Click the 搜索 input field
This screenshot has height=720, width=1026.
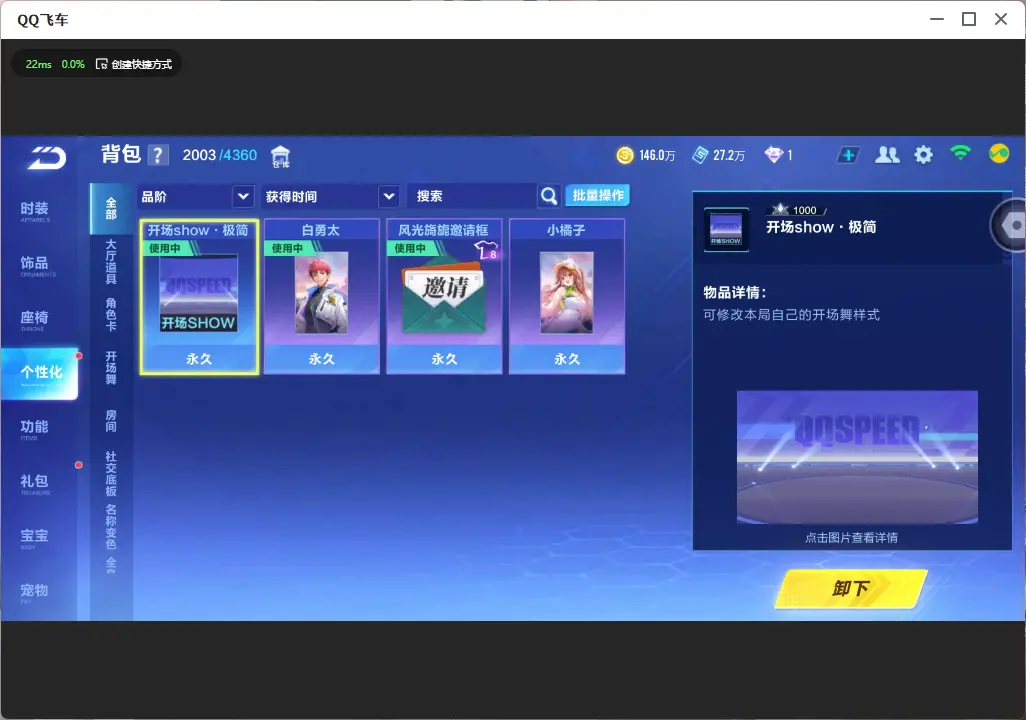coord(471,196)
